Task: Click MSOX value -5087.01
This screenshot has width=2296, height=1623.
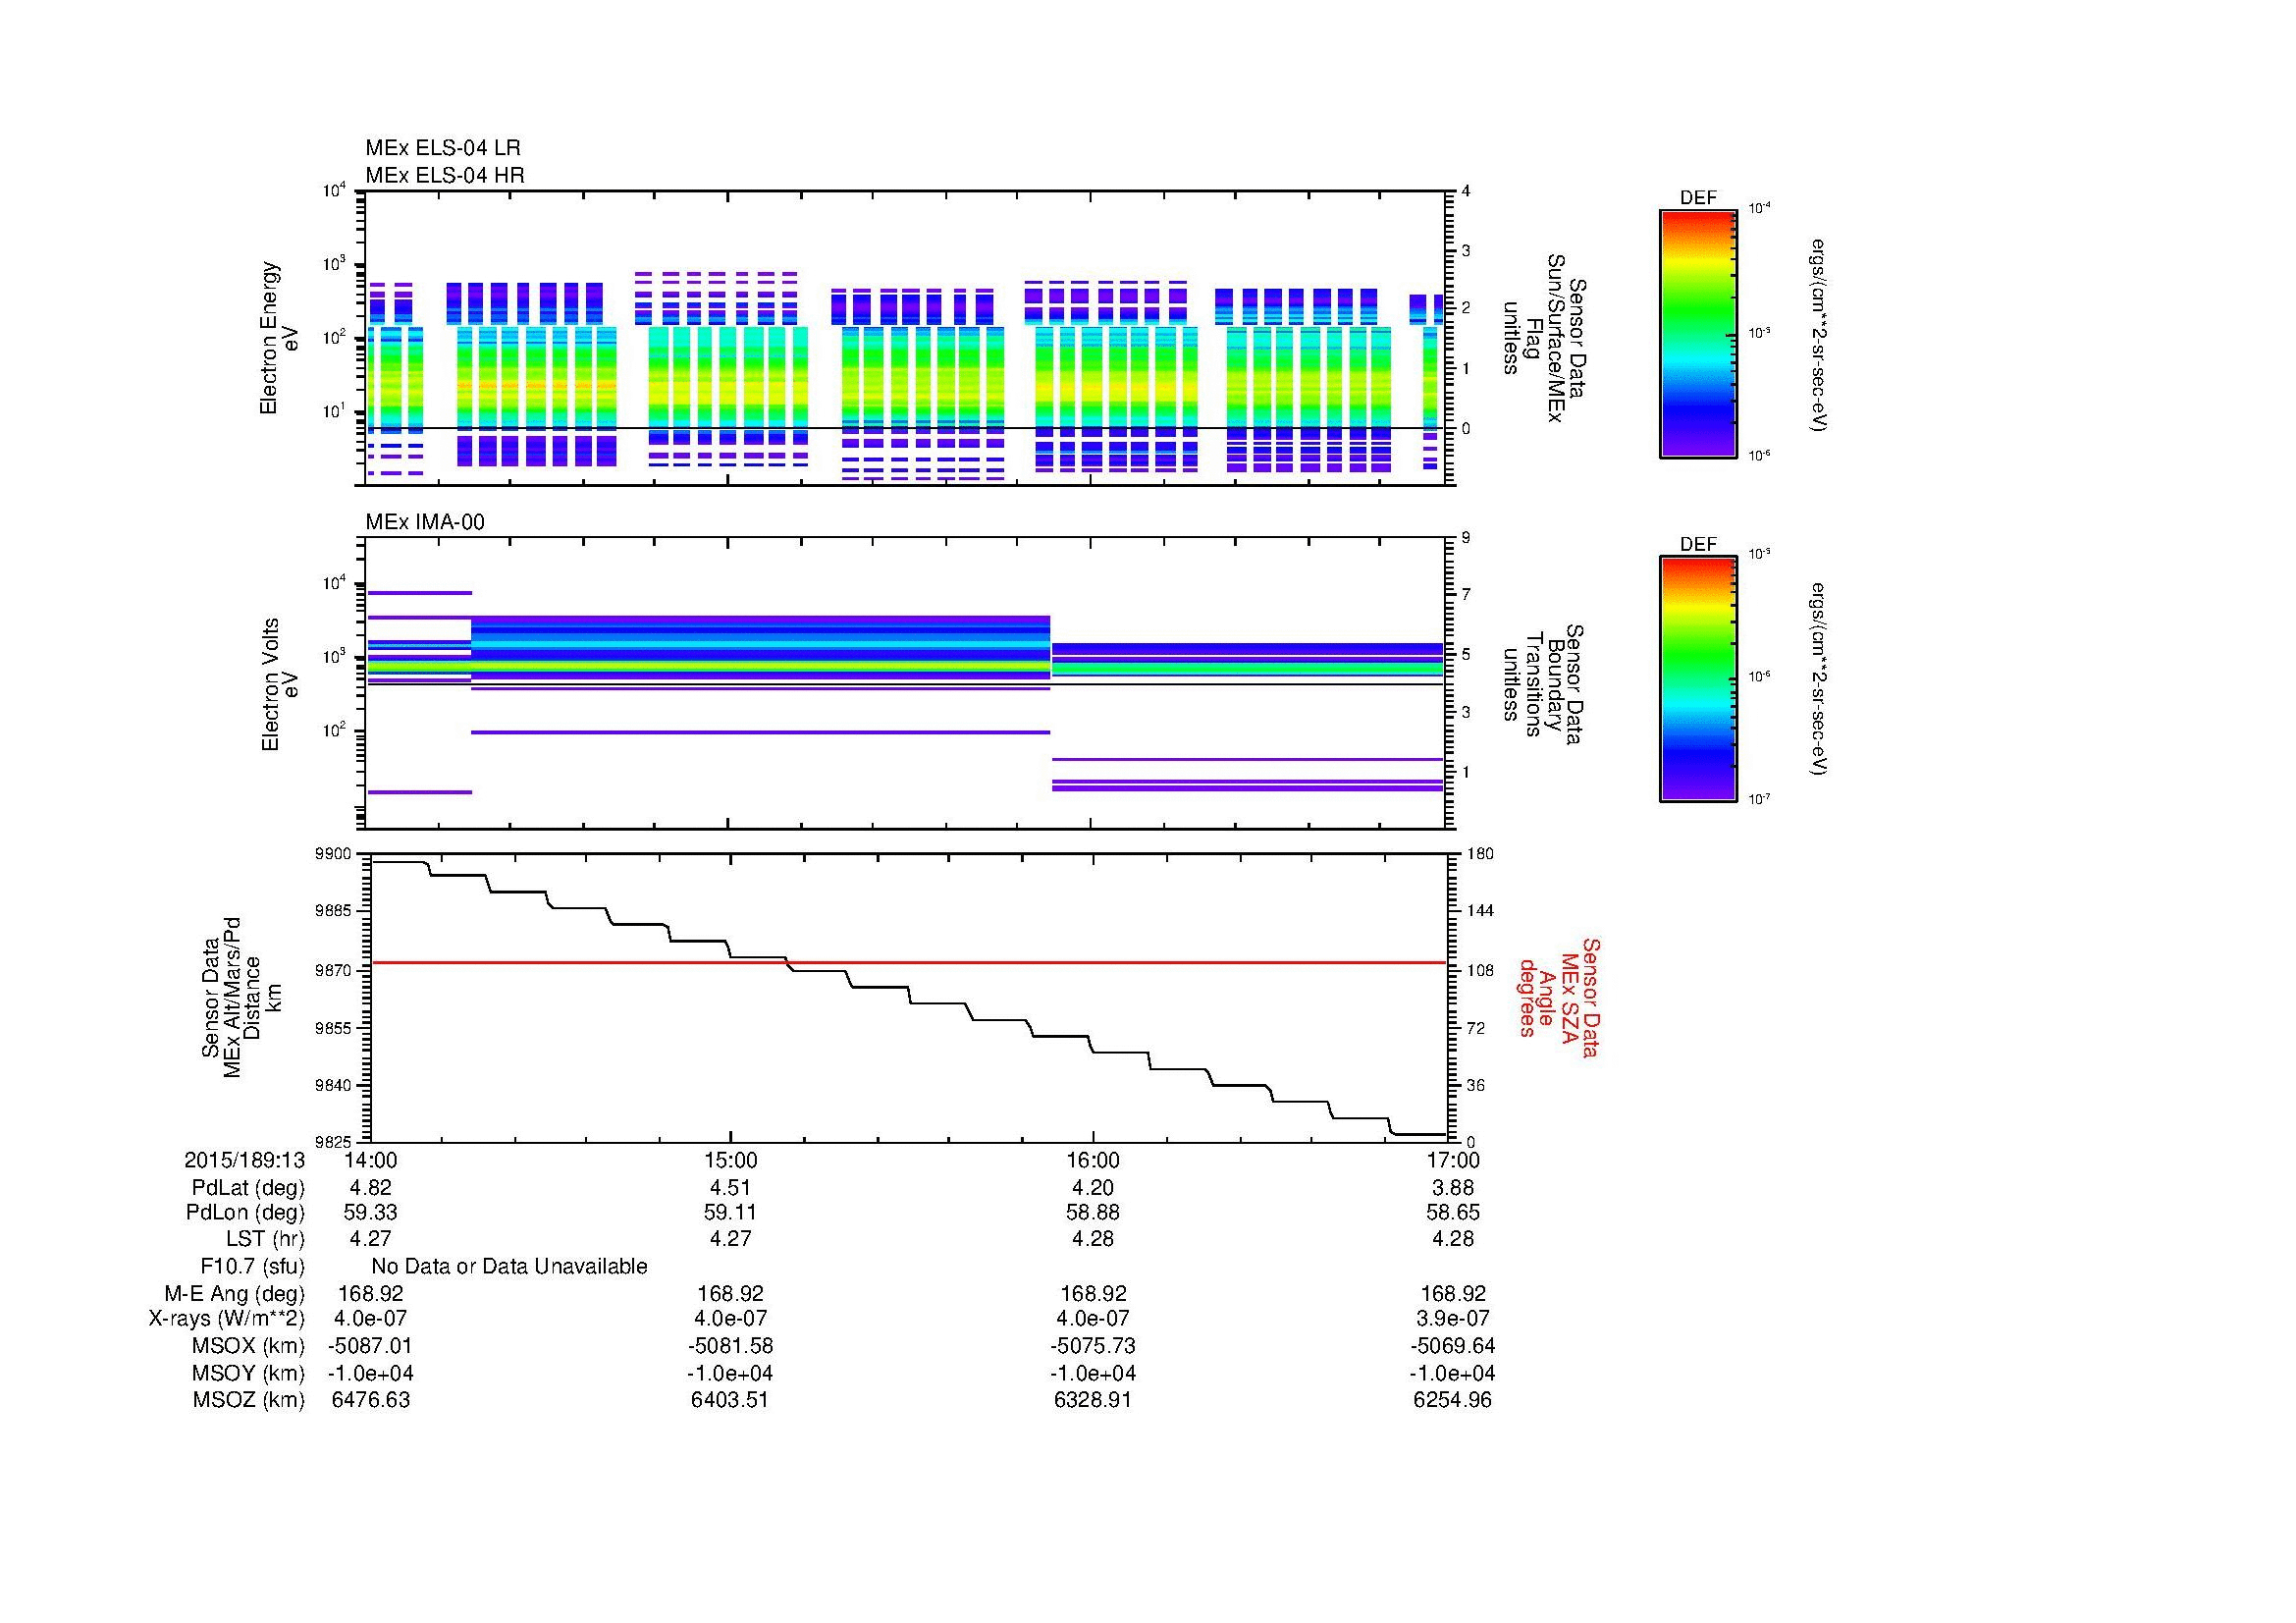Action: coord(370,1346)
